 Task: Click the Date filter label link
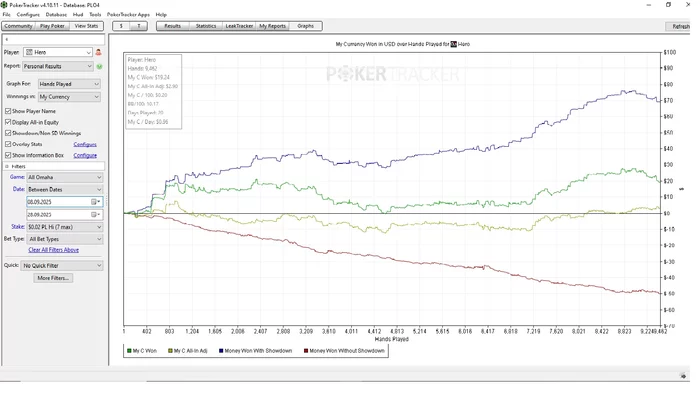18,189
